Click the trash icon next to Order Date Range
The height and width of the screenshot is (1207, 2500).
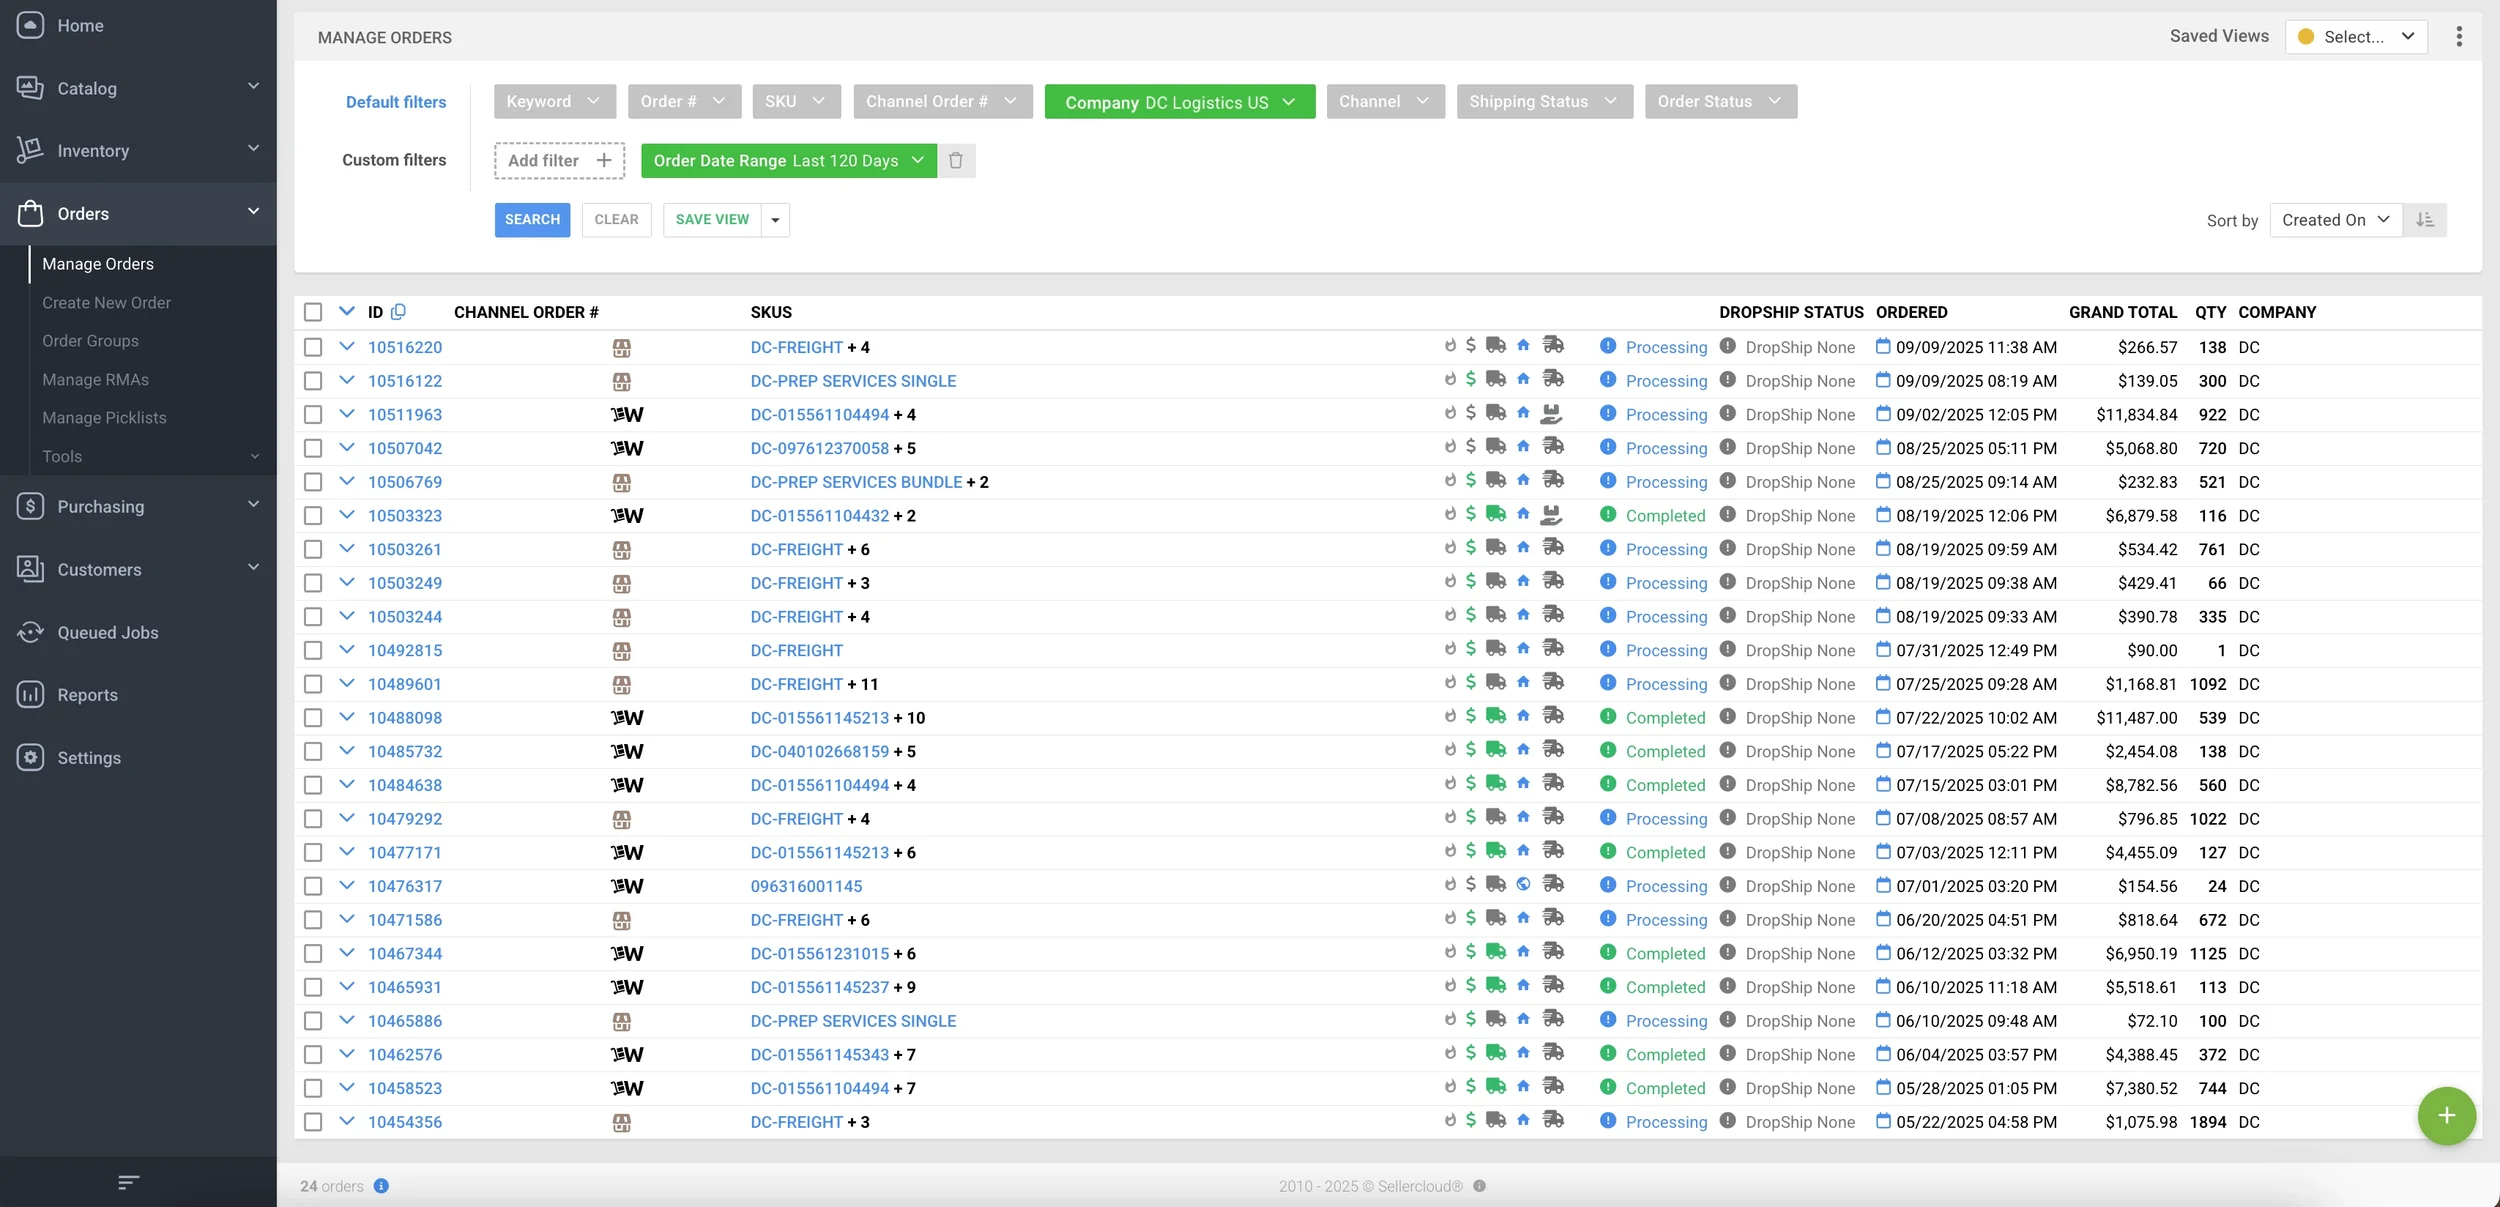click(x=956, y=161)
